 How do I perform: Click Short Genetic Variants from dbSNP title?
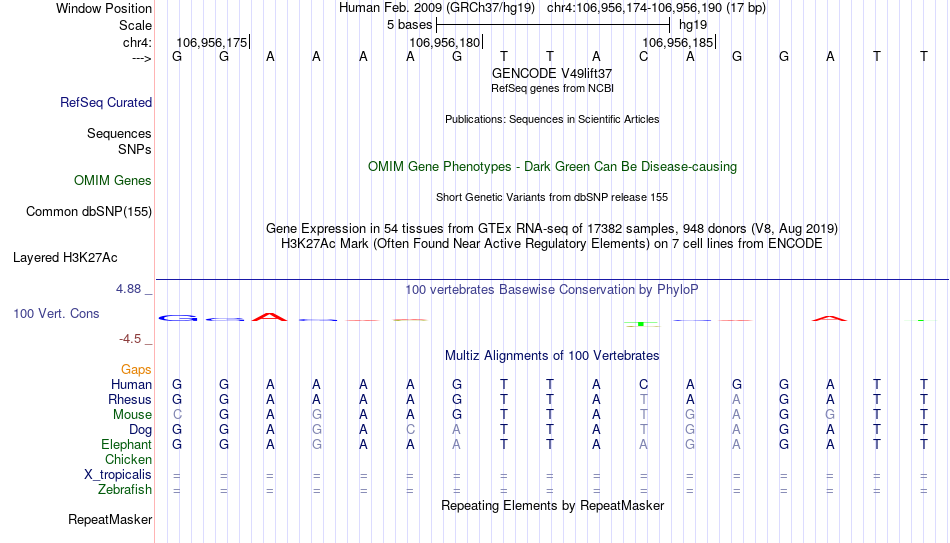552,198
